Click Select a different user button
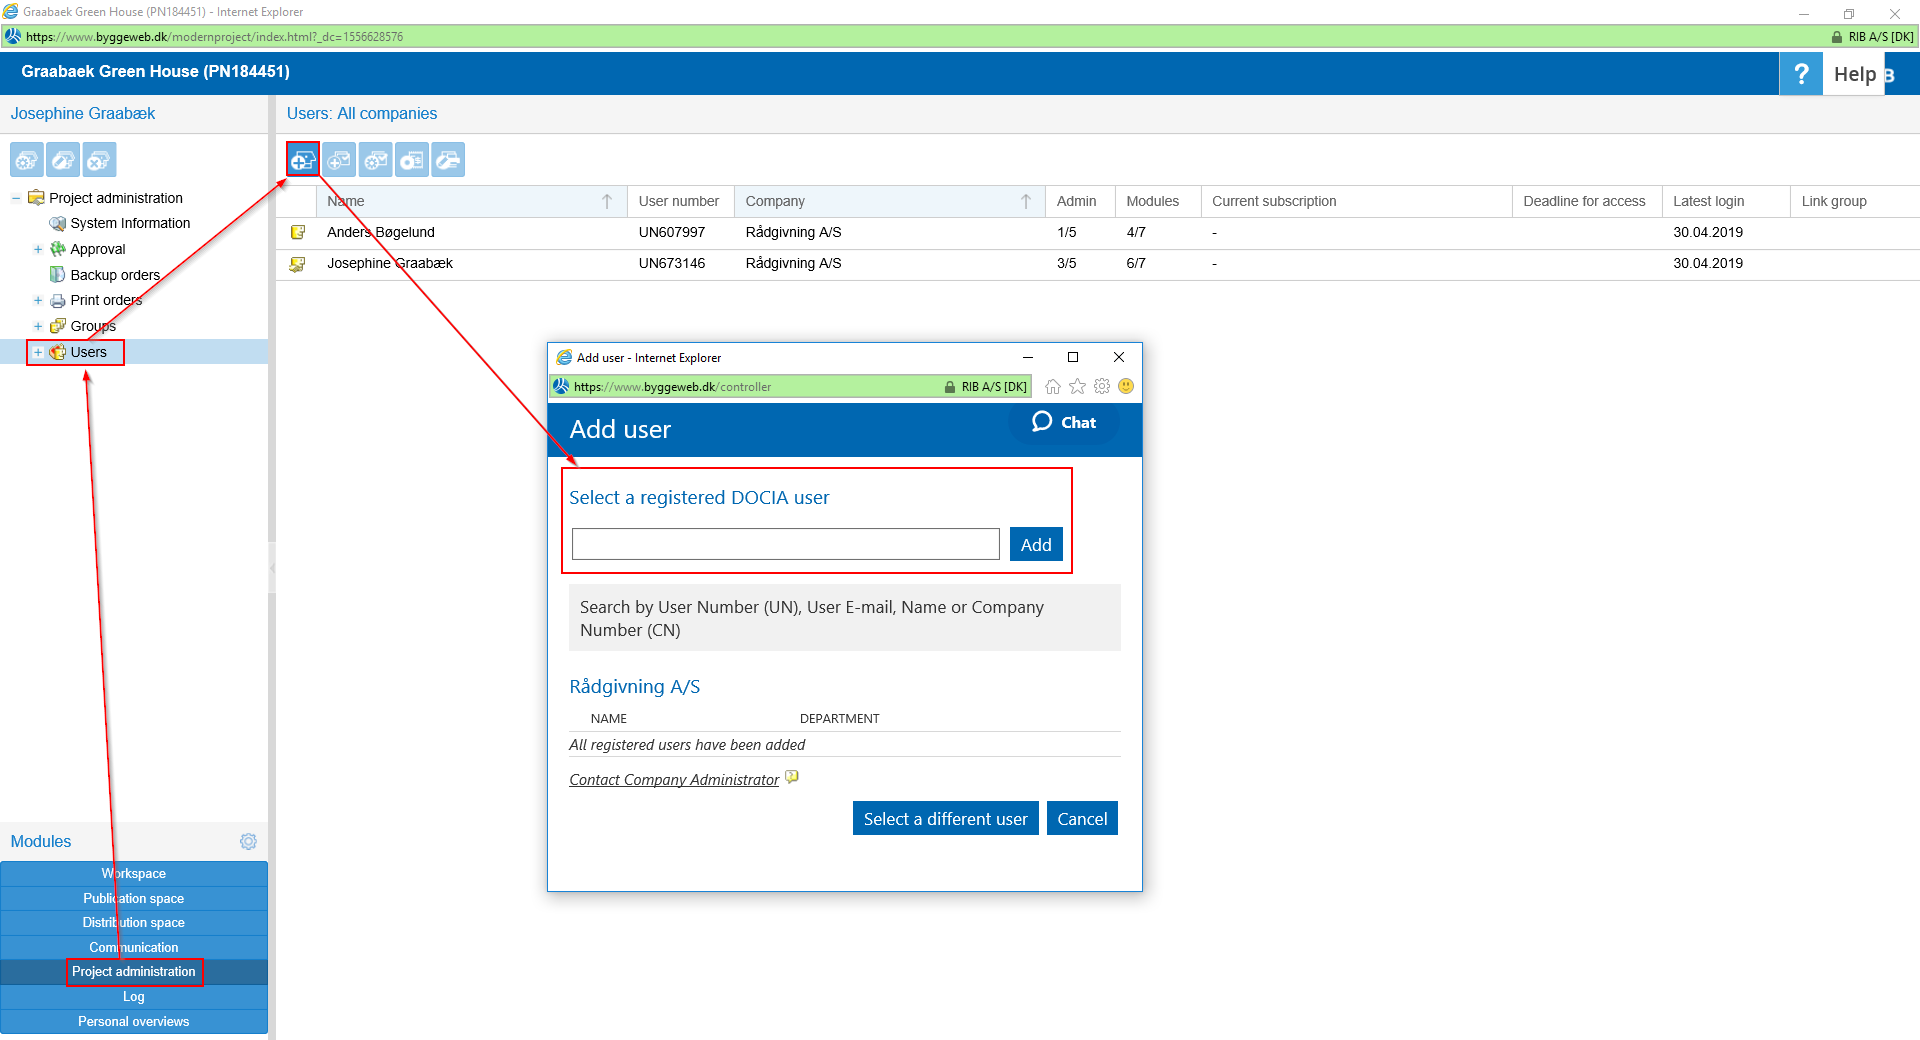 click(x=945, y=819)
